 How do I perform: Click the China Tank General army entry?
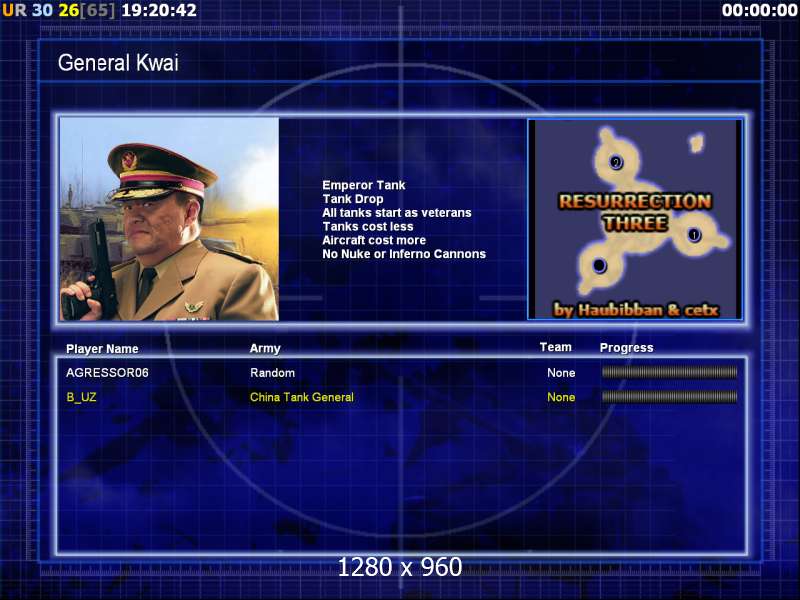pyautogui.click(x=302, y=397)
